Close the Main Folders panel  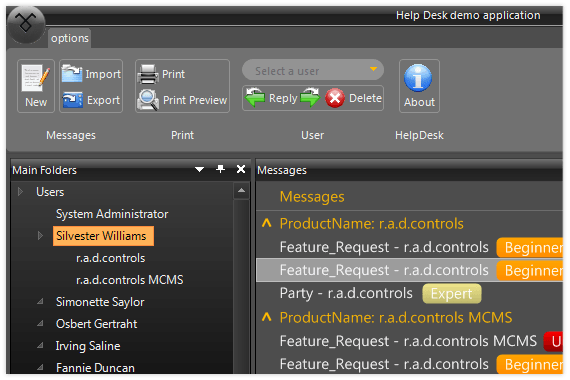pyautogui.click(x=241, y=169)
